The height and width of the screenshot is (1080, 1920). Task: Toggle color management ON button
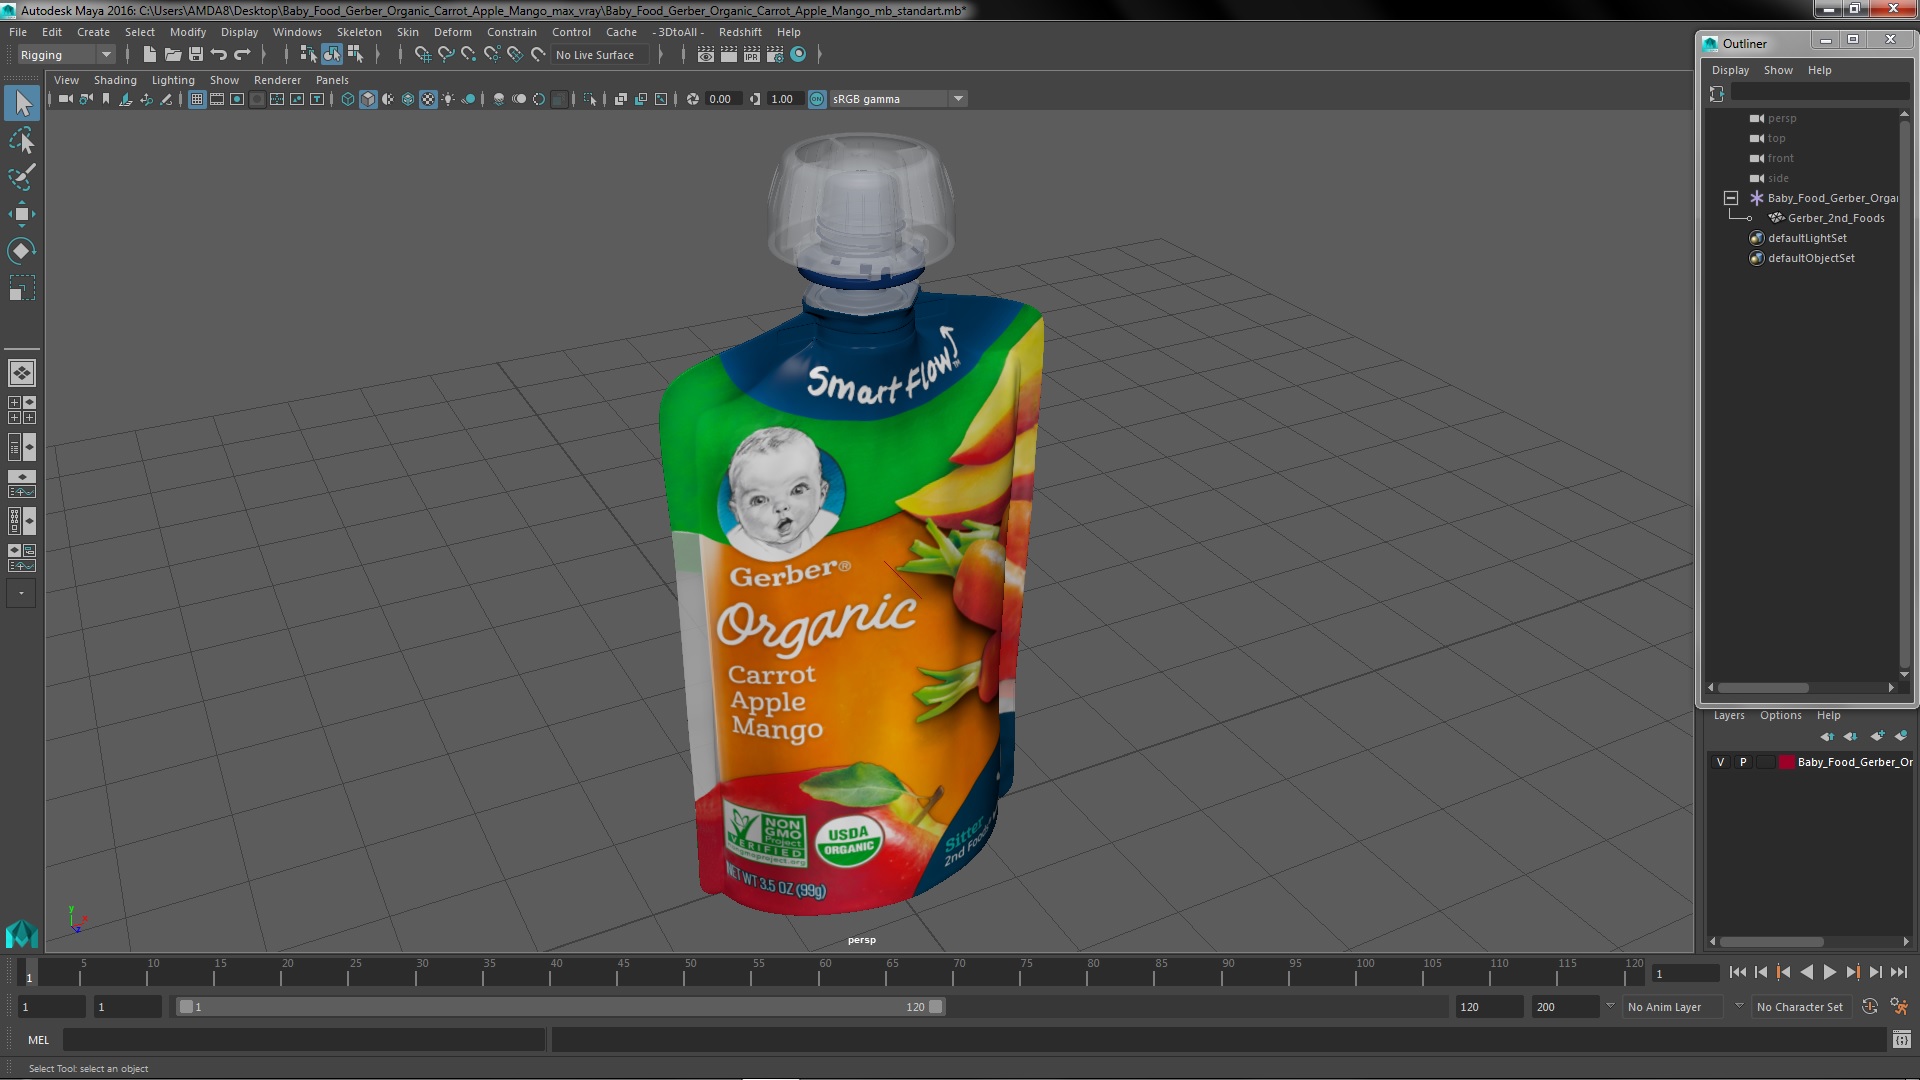click(x=817, y=99)
